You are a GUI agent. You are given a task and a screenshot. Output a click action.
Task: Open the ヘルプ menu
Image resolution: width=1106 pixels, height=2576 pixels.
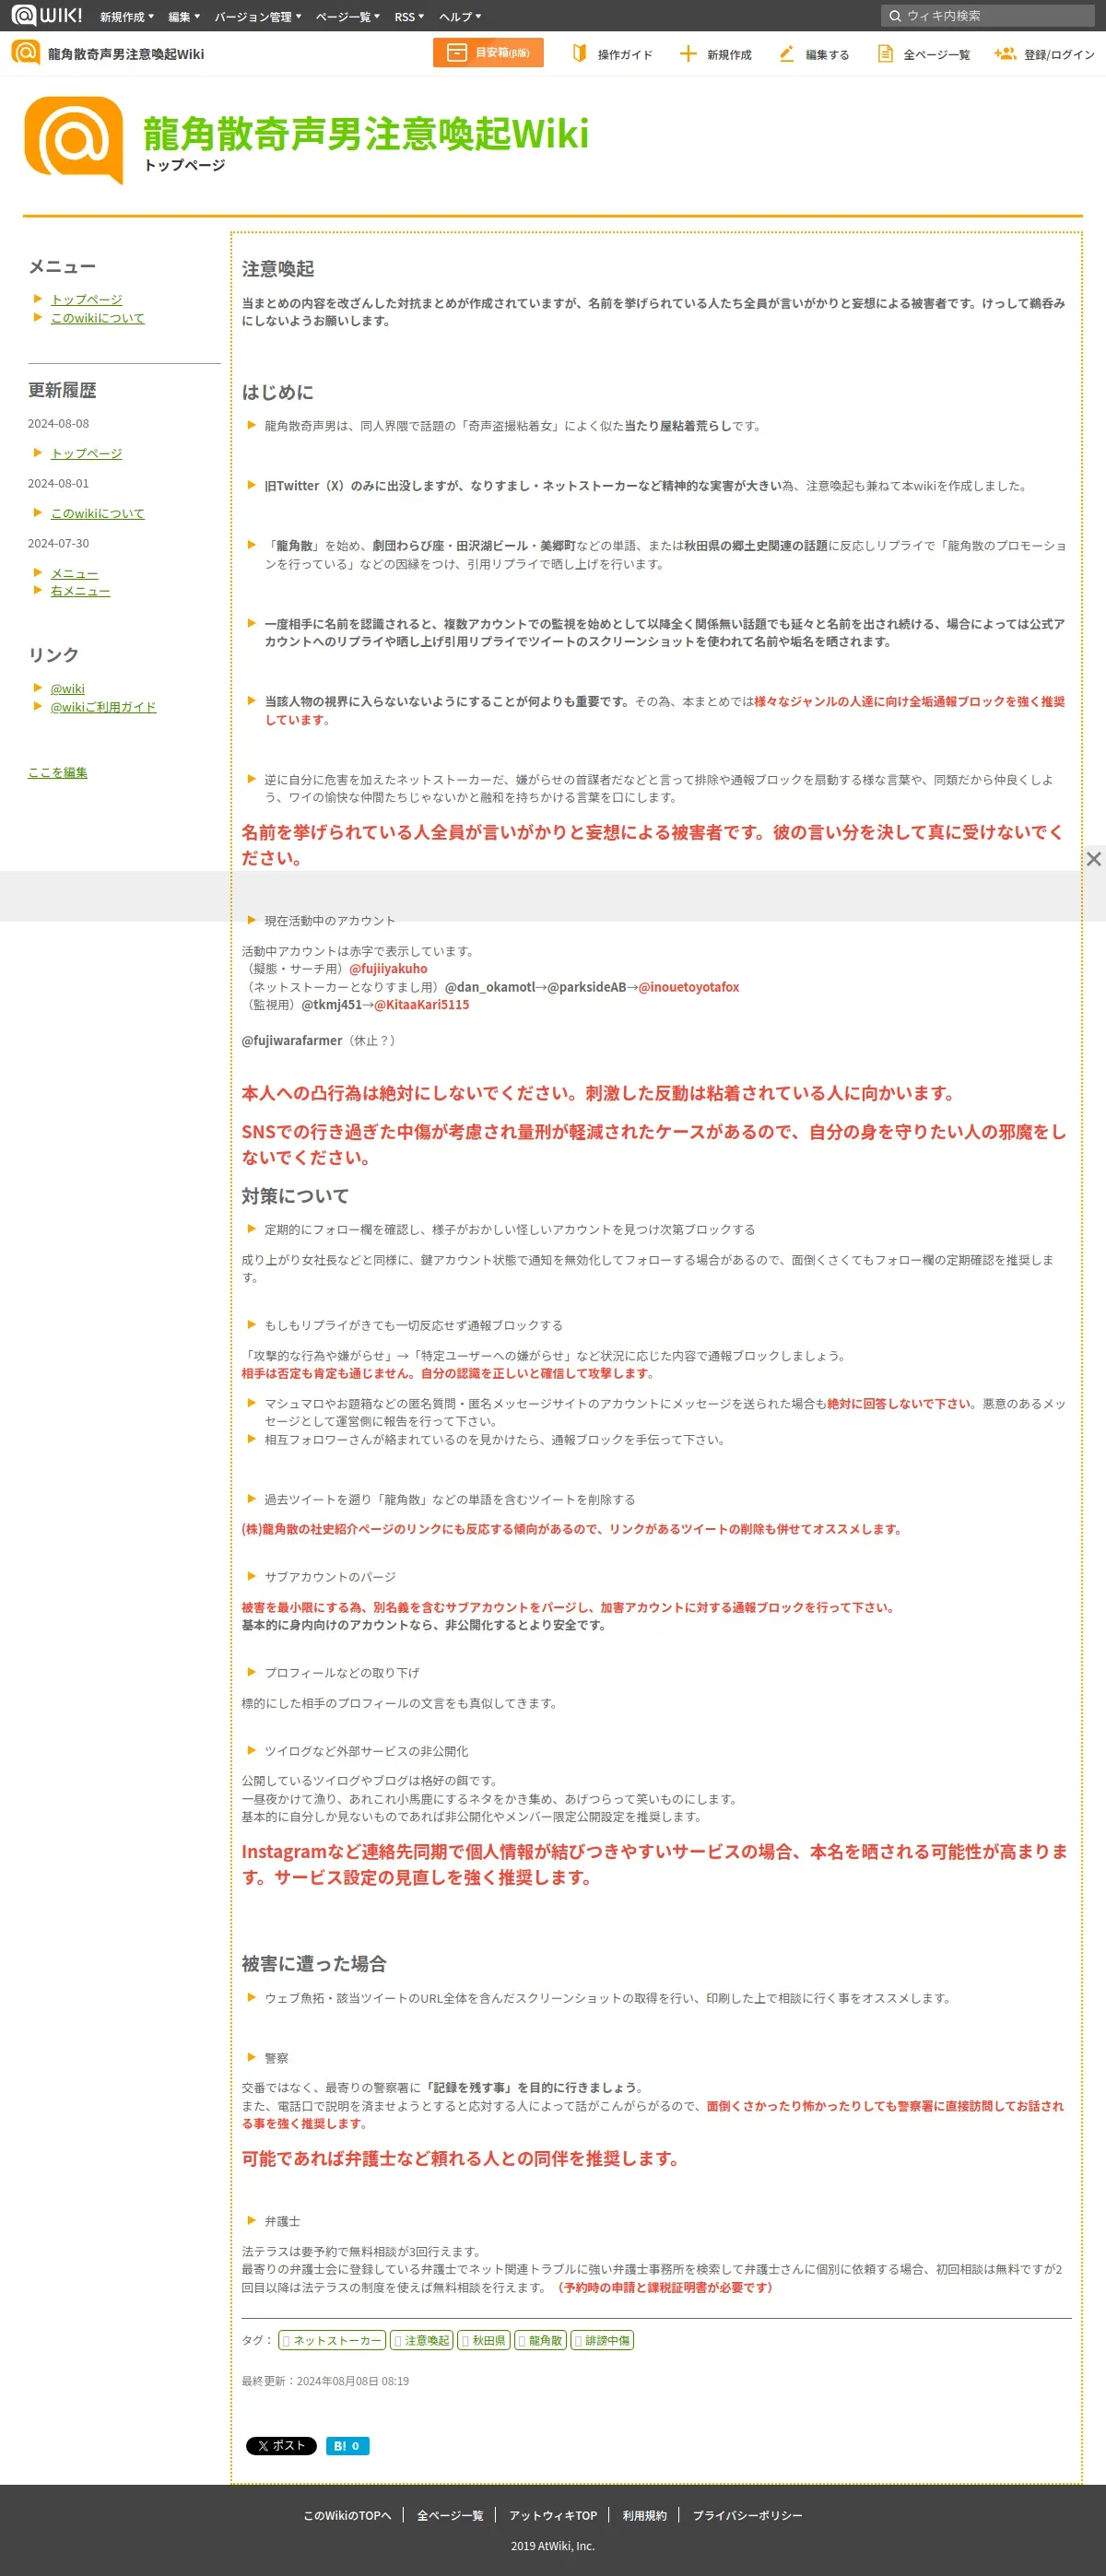(460, 17)
